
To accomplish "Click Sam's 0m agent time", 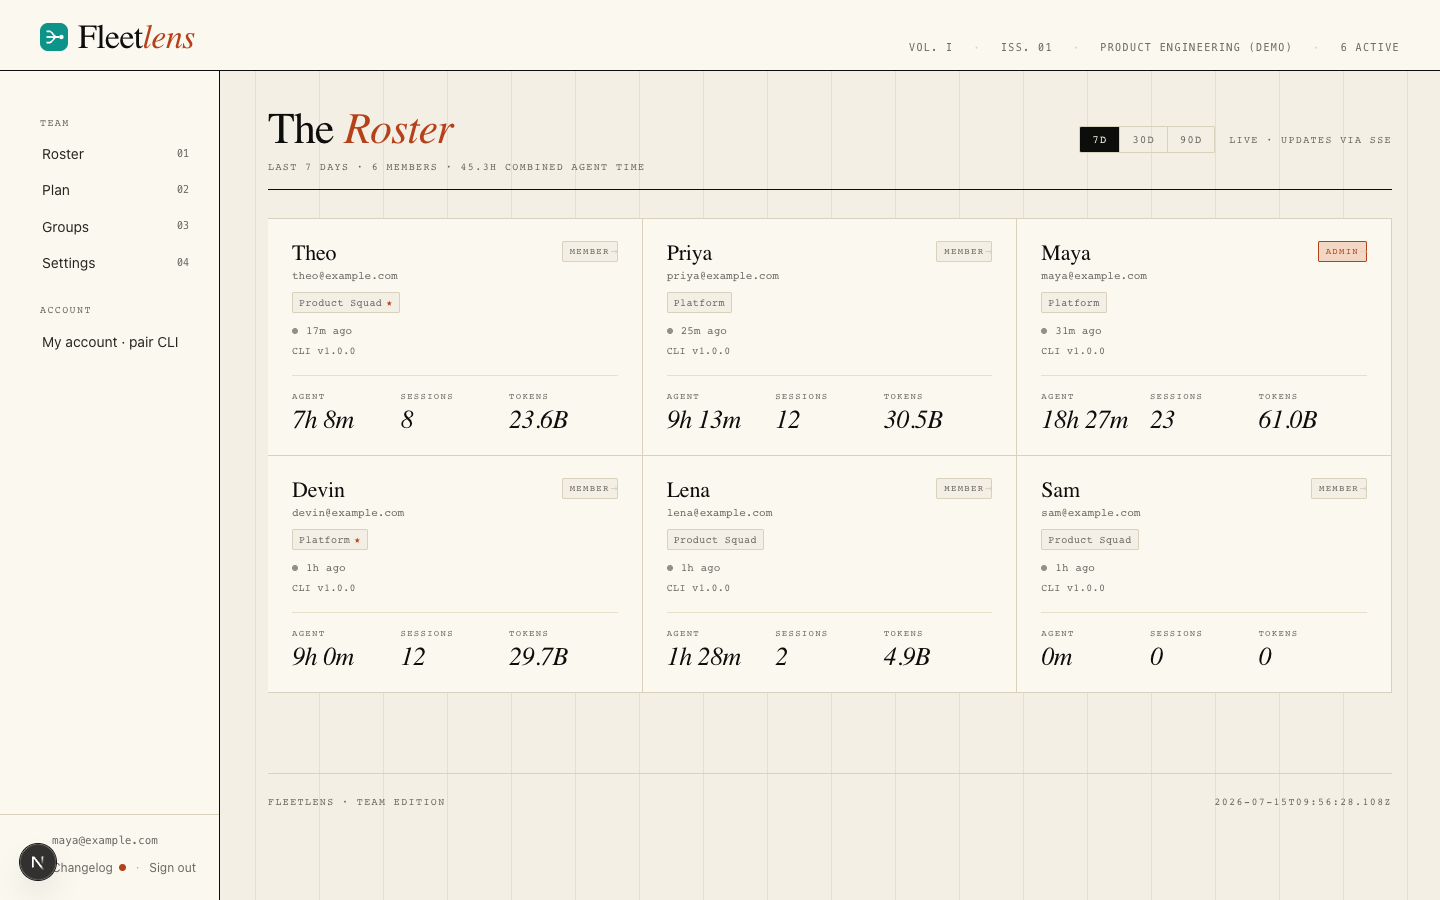I will point(1057,657).
